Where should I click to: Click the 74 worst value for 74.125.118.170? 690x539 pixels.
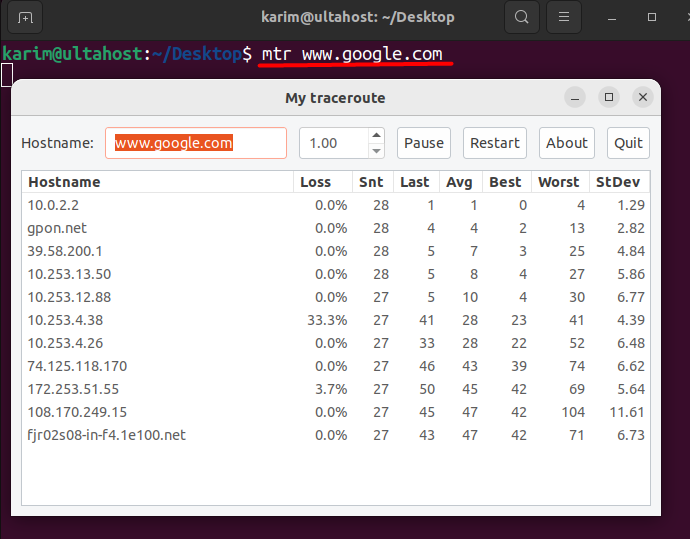tap(577, 366)
